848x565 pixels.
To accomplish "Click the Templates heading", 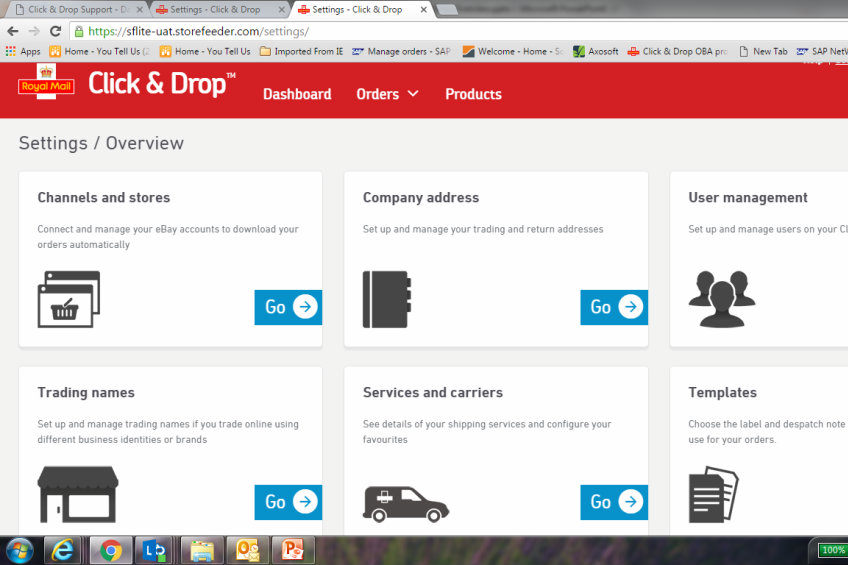I will (x=723, y=393).
